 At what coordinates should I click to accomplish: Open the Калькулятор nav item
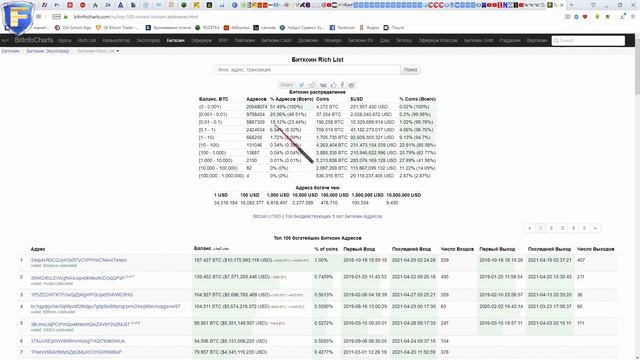(116, 40)
